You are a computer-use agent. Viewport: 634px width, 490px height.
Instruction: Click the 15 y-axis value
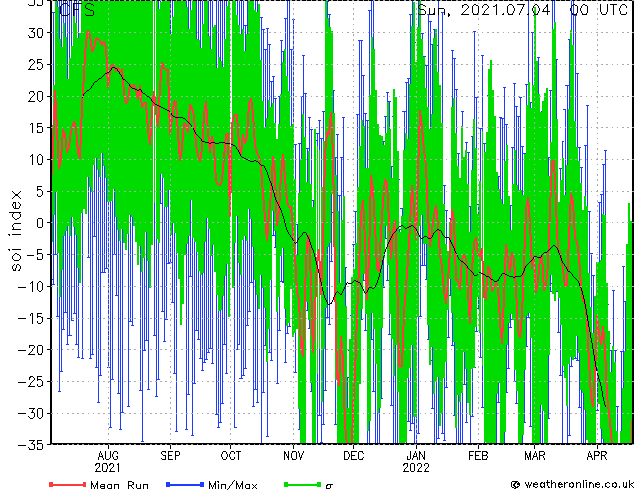[x=36, y=128]
